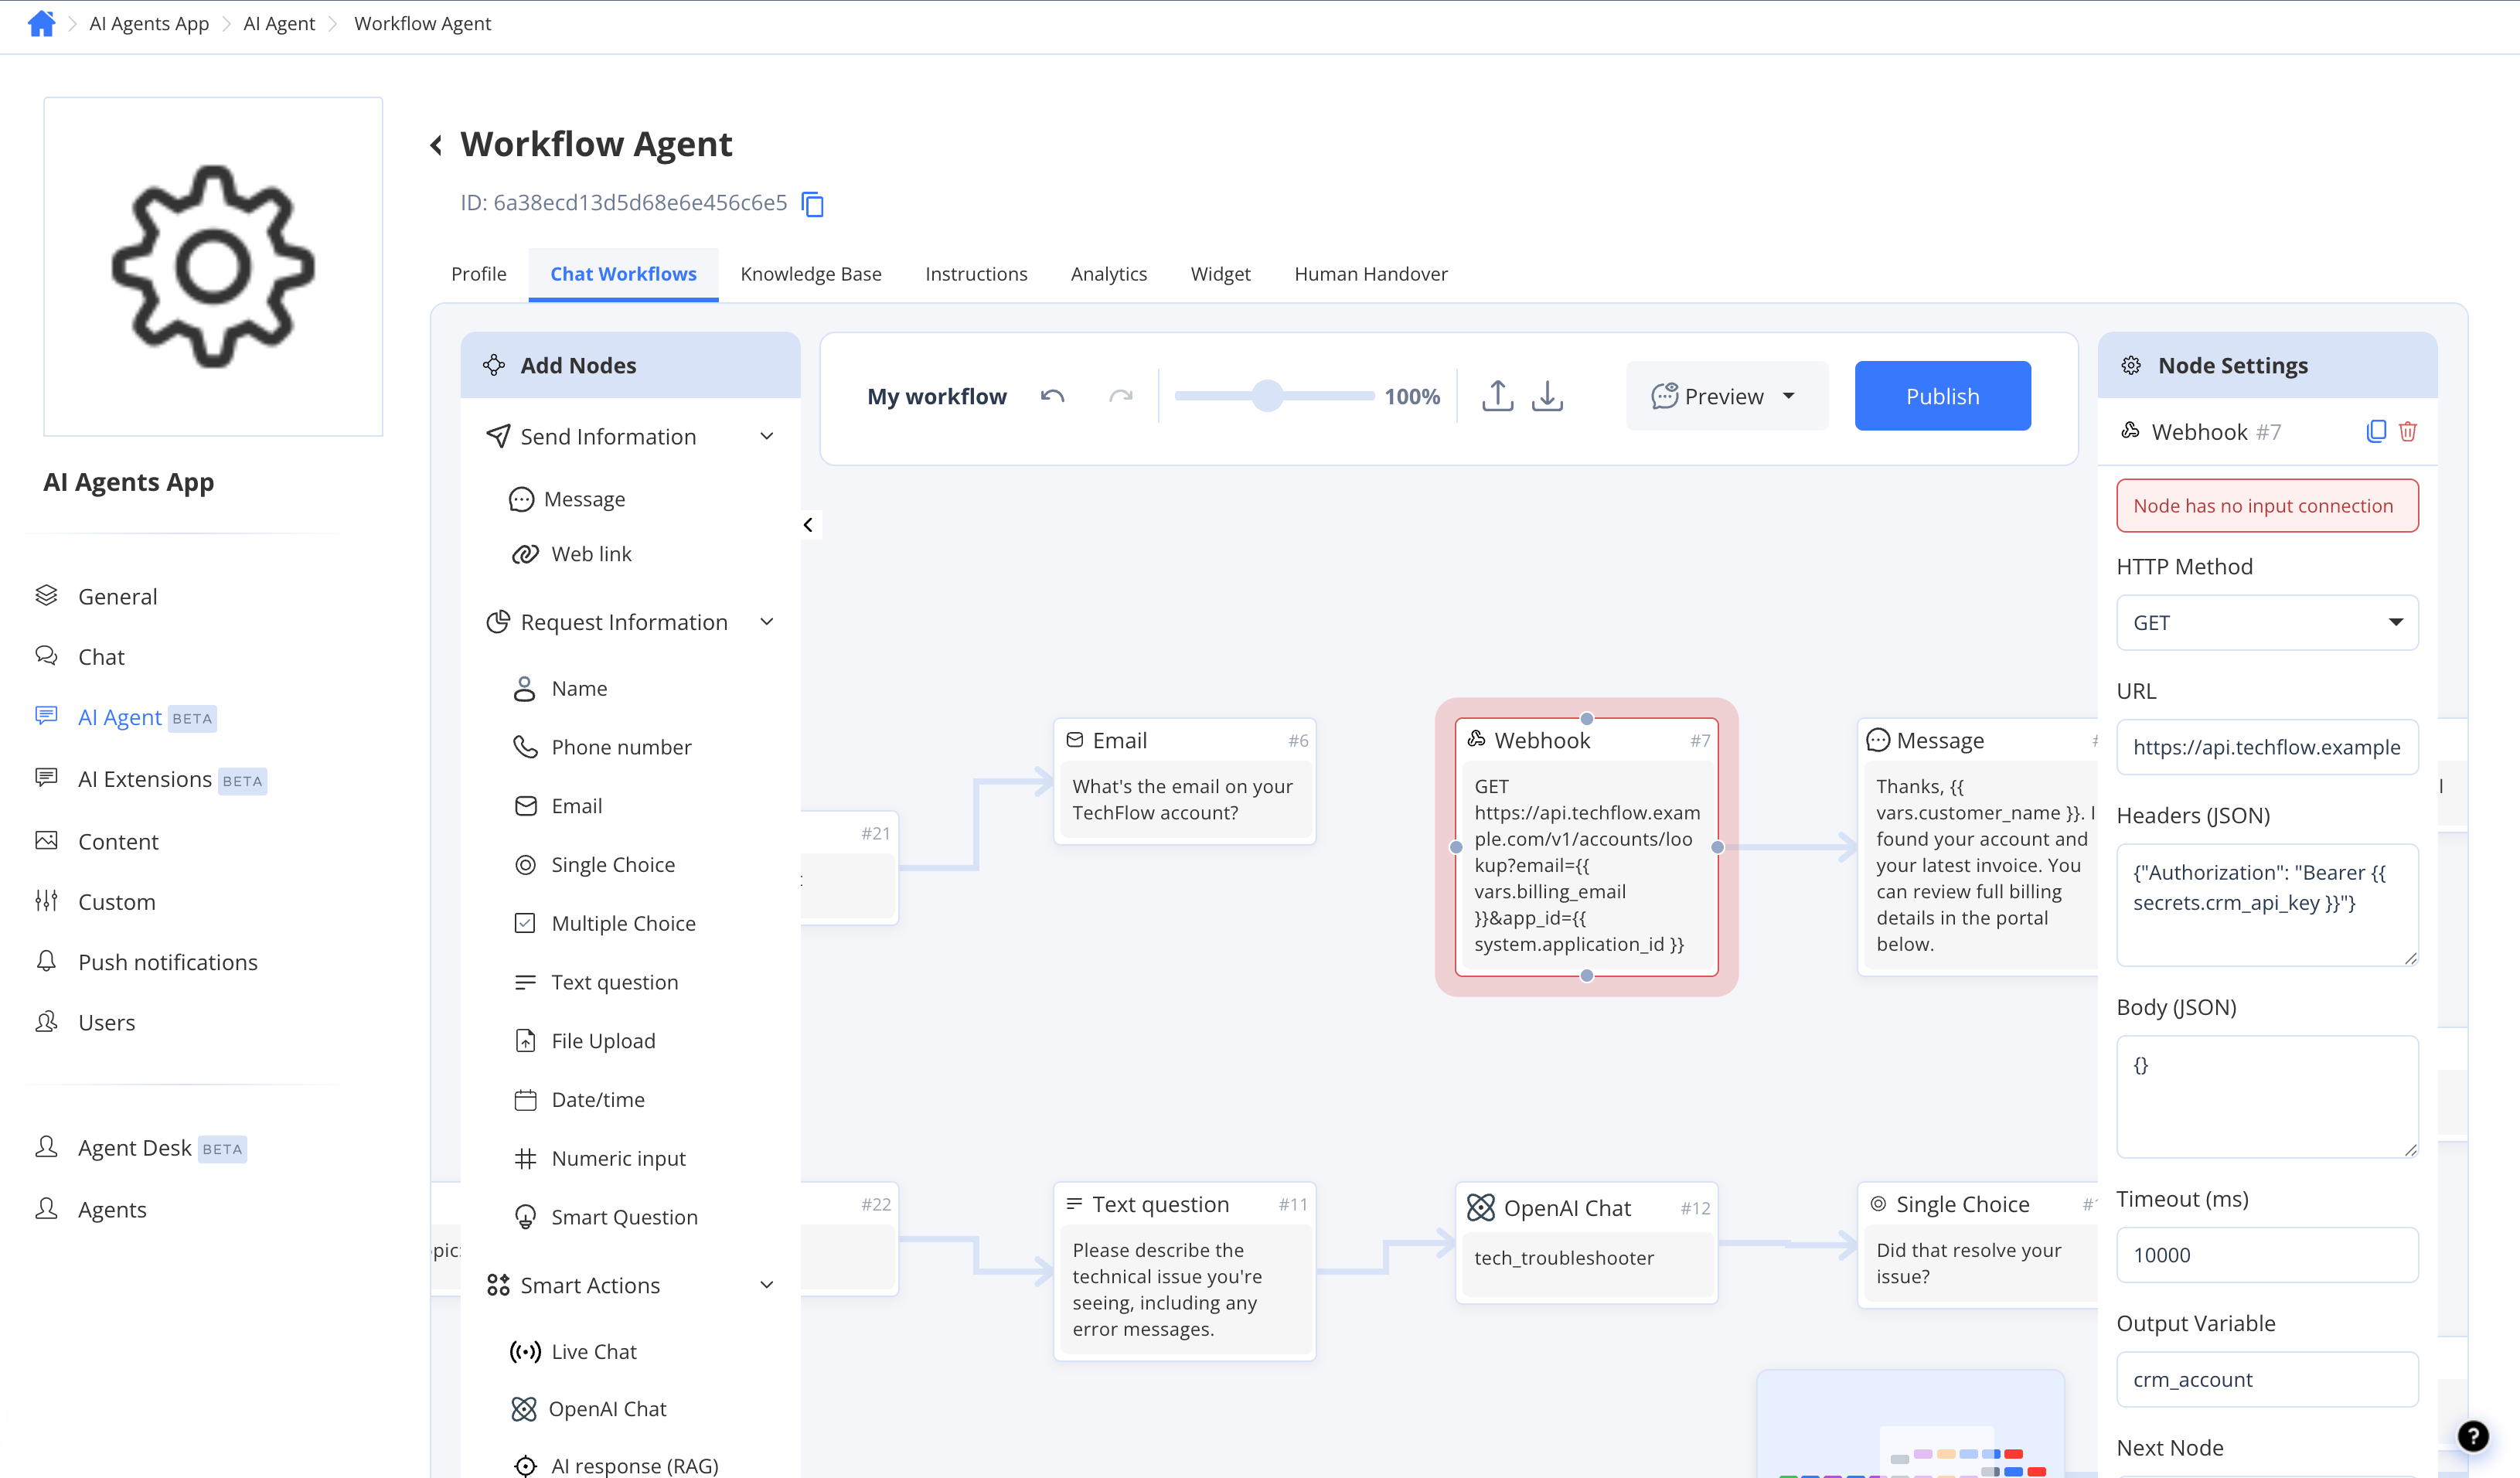Viewport: 2520px width, 1478px height.
Task: Click the download workflow icon
Action: pos(1547,396)
